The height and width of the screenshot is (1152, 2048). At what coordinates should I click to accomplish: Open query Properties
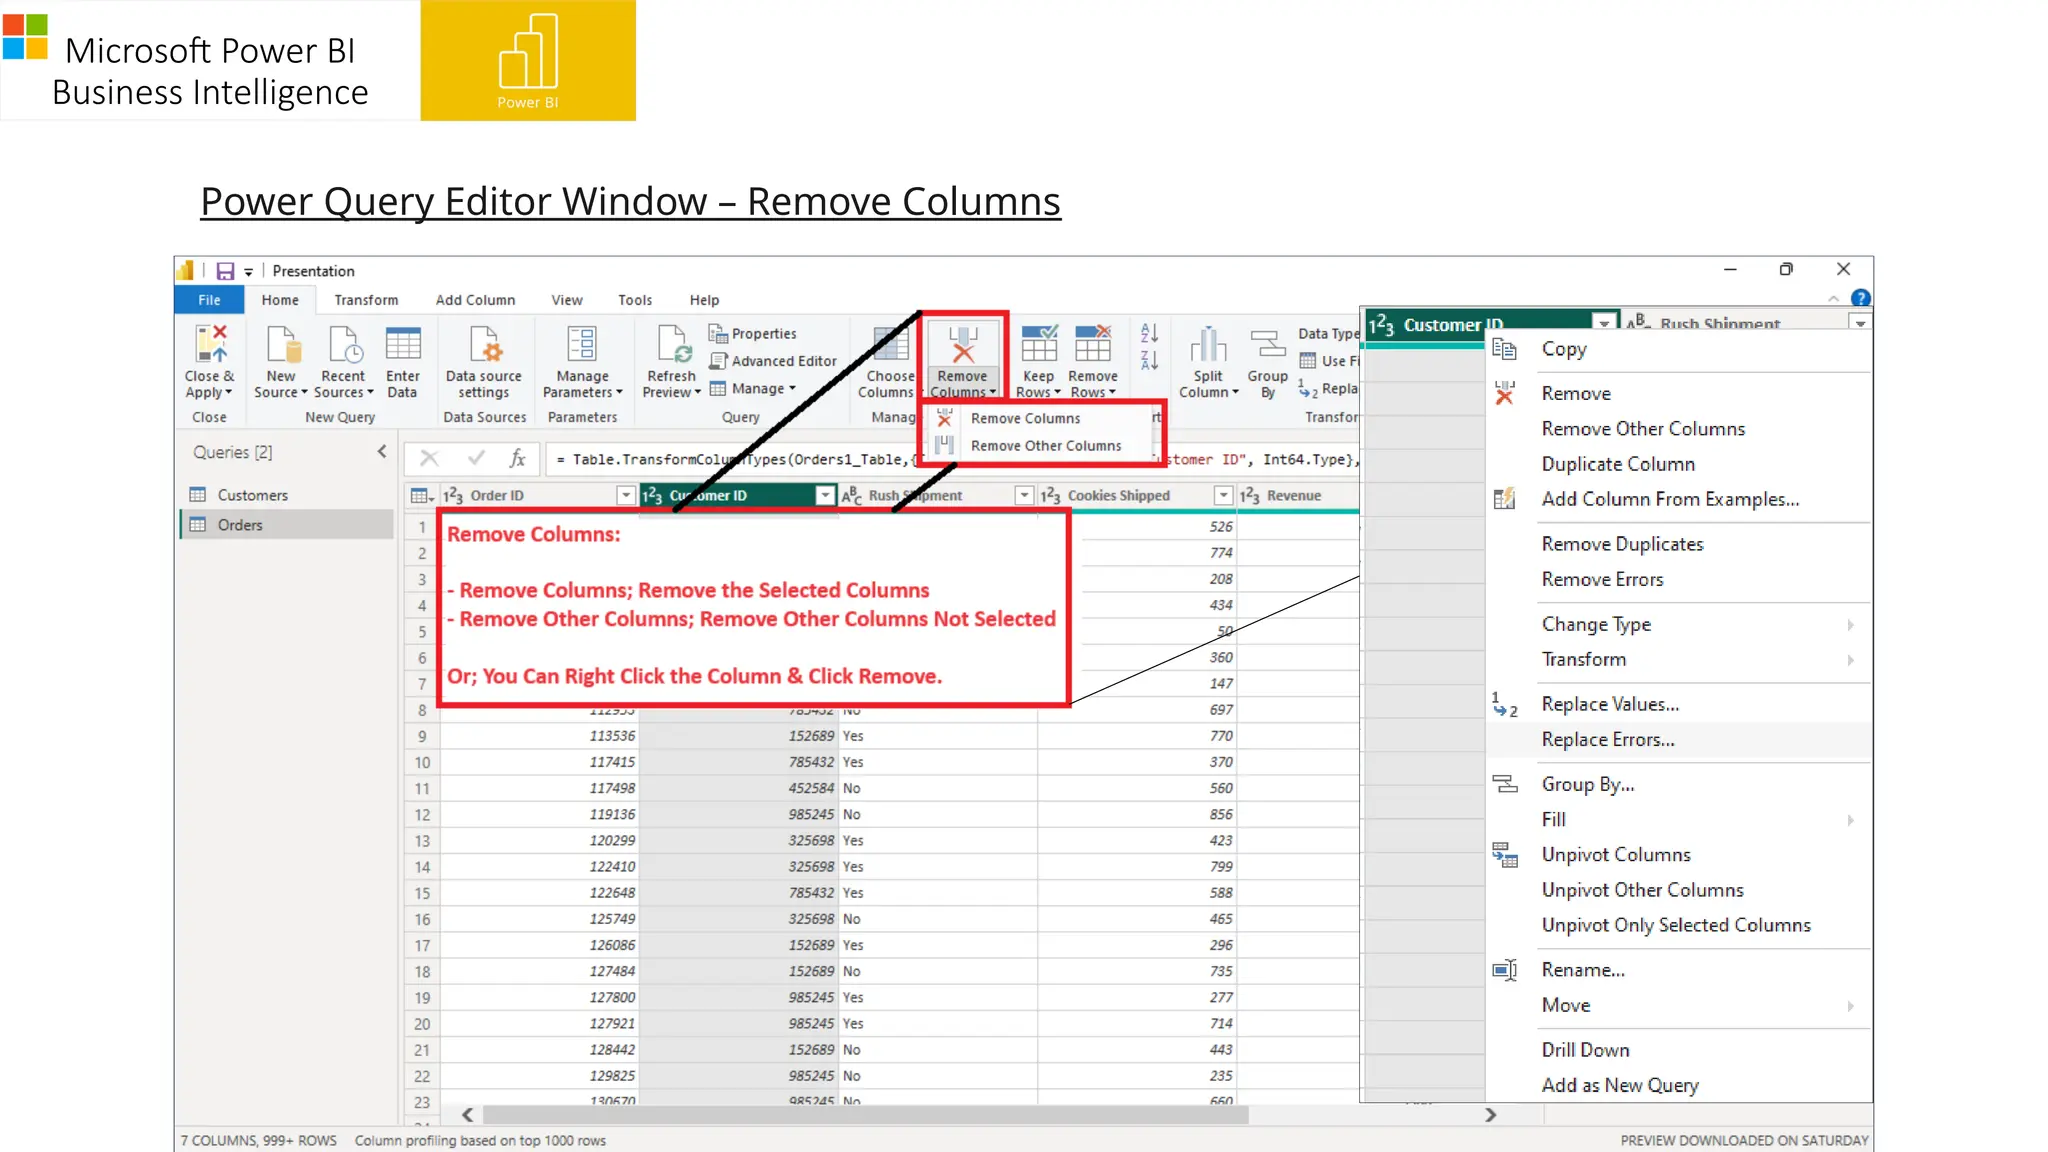point(753,334)
